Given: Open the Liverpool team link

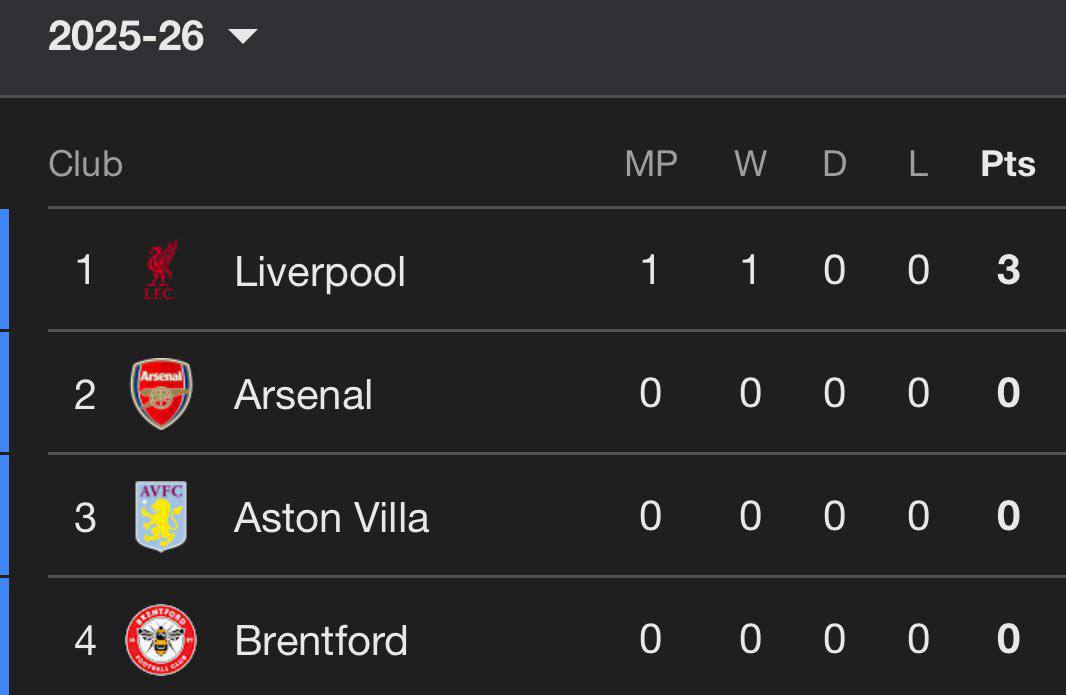Looking at the screenshot, I should point(320,272).
